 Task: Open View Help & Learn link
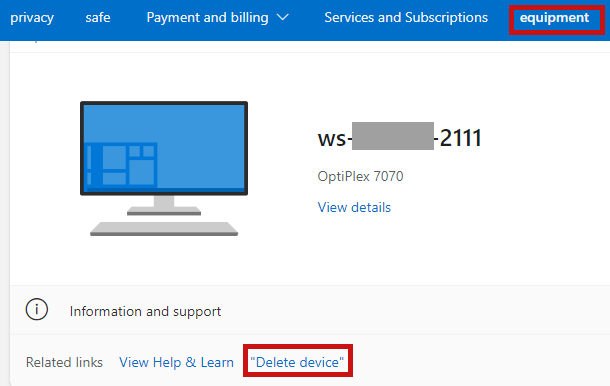[x=176, y=362]
